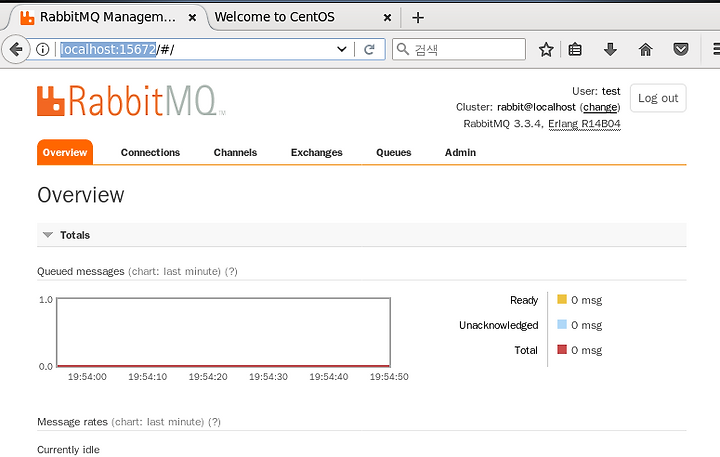The image size is (720, 457).
Task: Click the magnifier icon in search box
Action: click(403, 49)
